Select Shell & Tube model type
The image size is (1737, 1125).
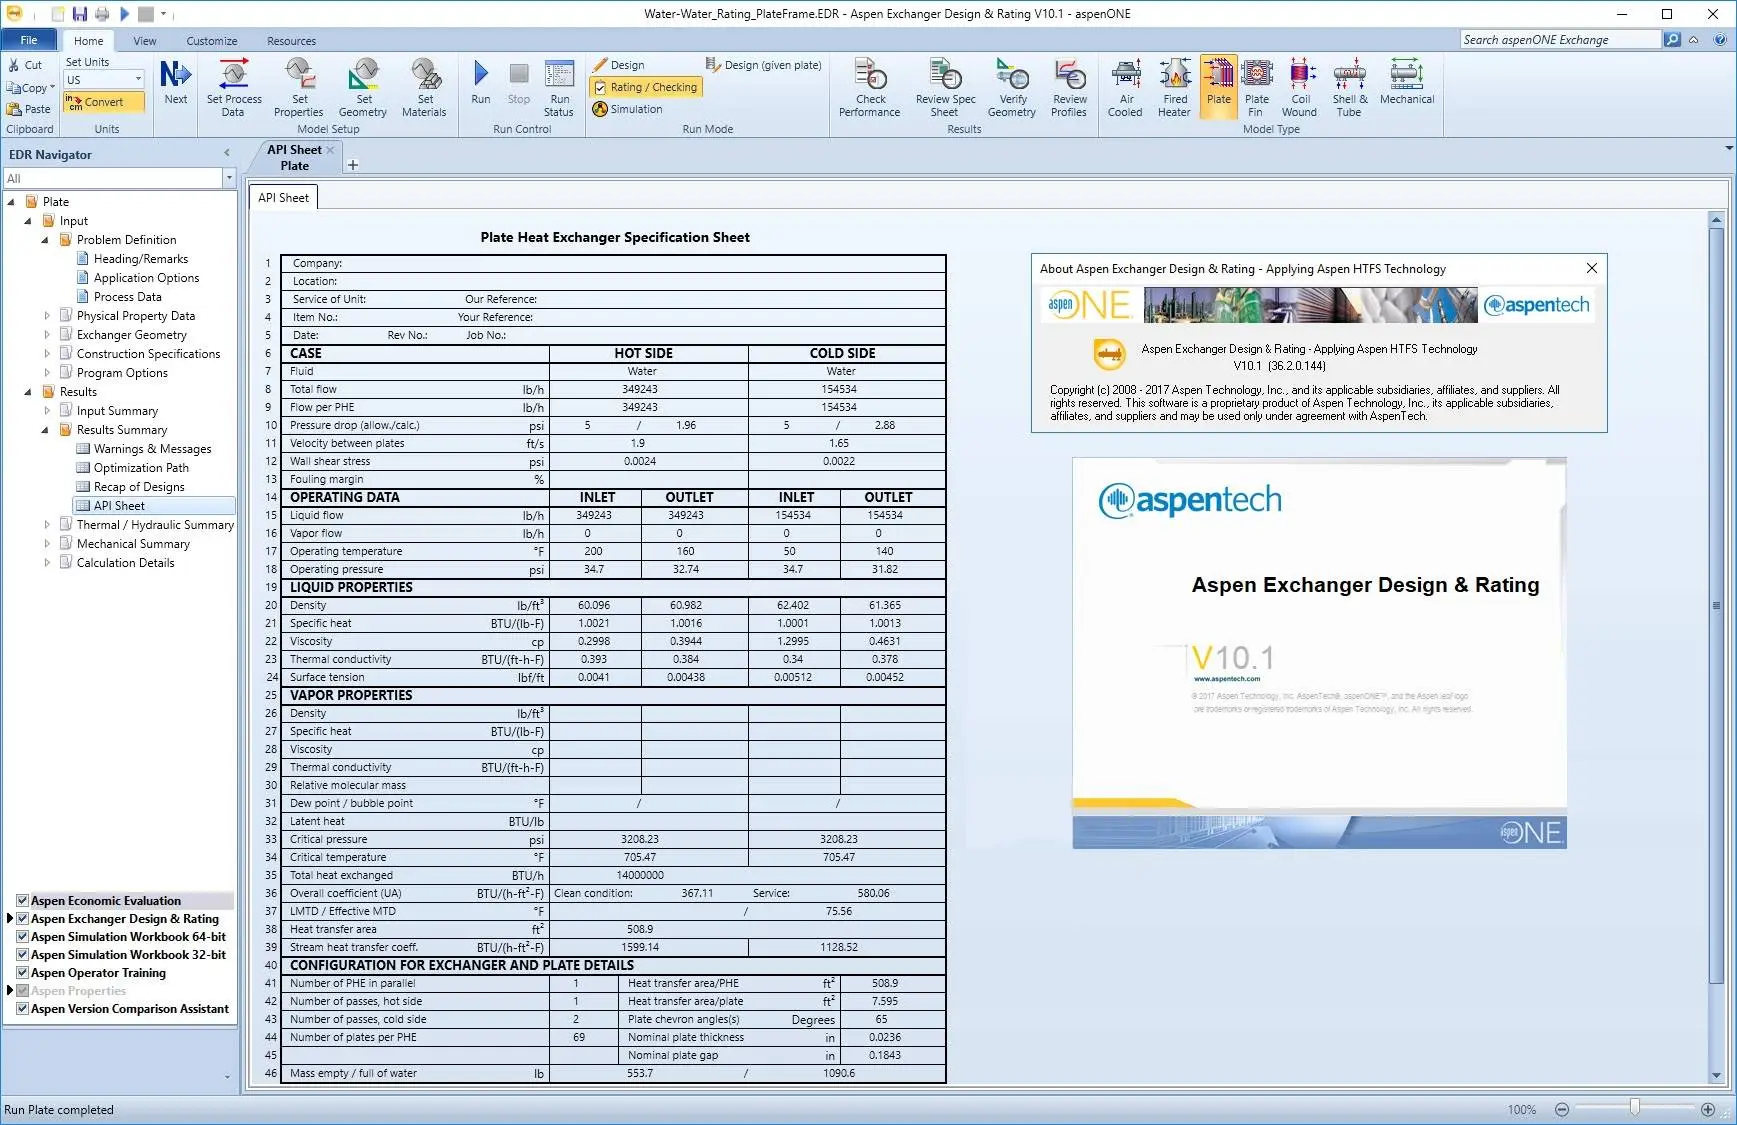coord(1349,88)
